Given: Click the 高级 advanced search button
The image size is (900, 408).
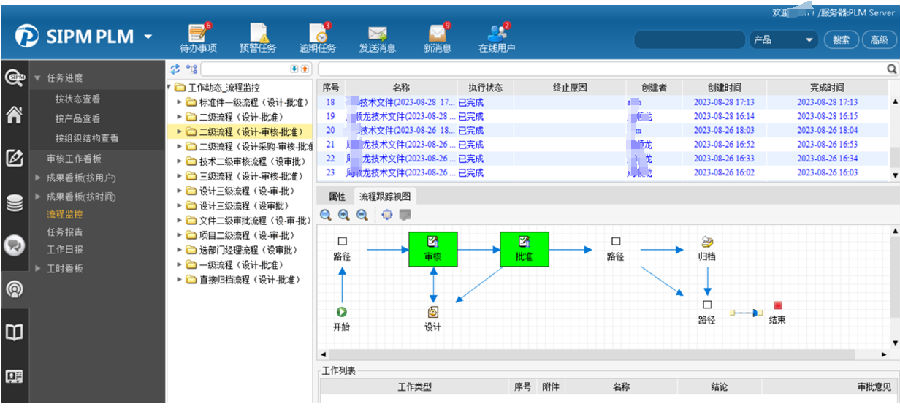Looking at the screenshot, I should click(879, 40).
